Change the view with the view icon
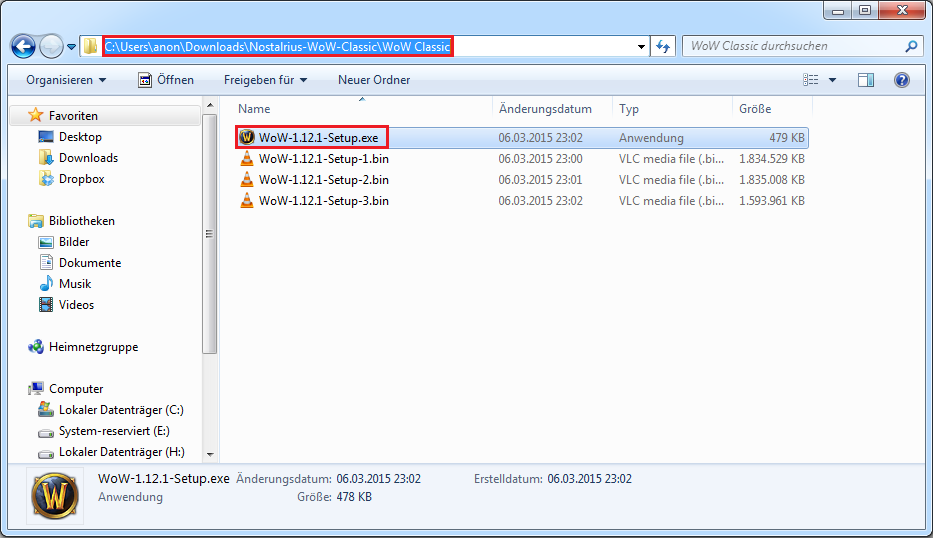Image resolution: width=933 pixels, height=538 pixels. [x=810, y=80]
